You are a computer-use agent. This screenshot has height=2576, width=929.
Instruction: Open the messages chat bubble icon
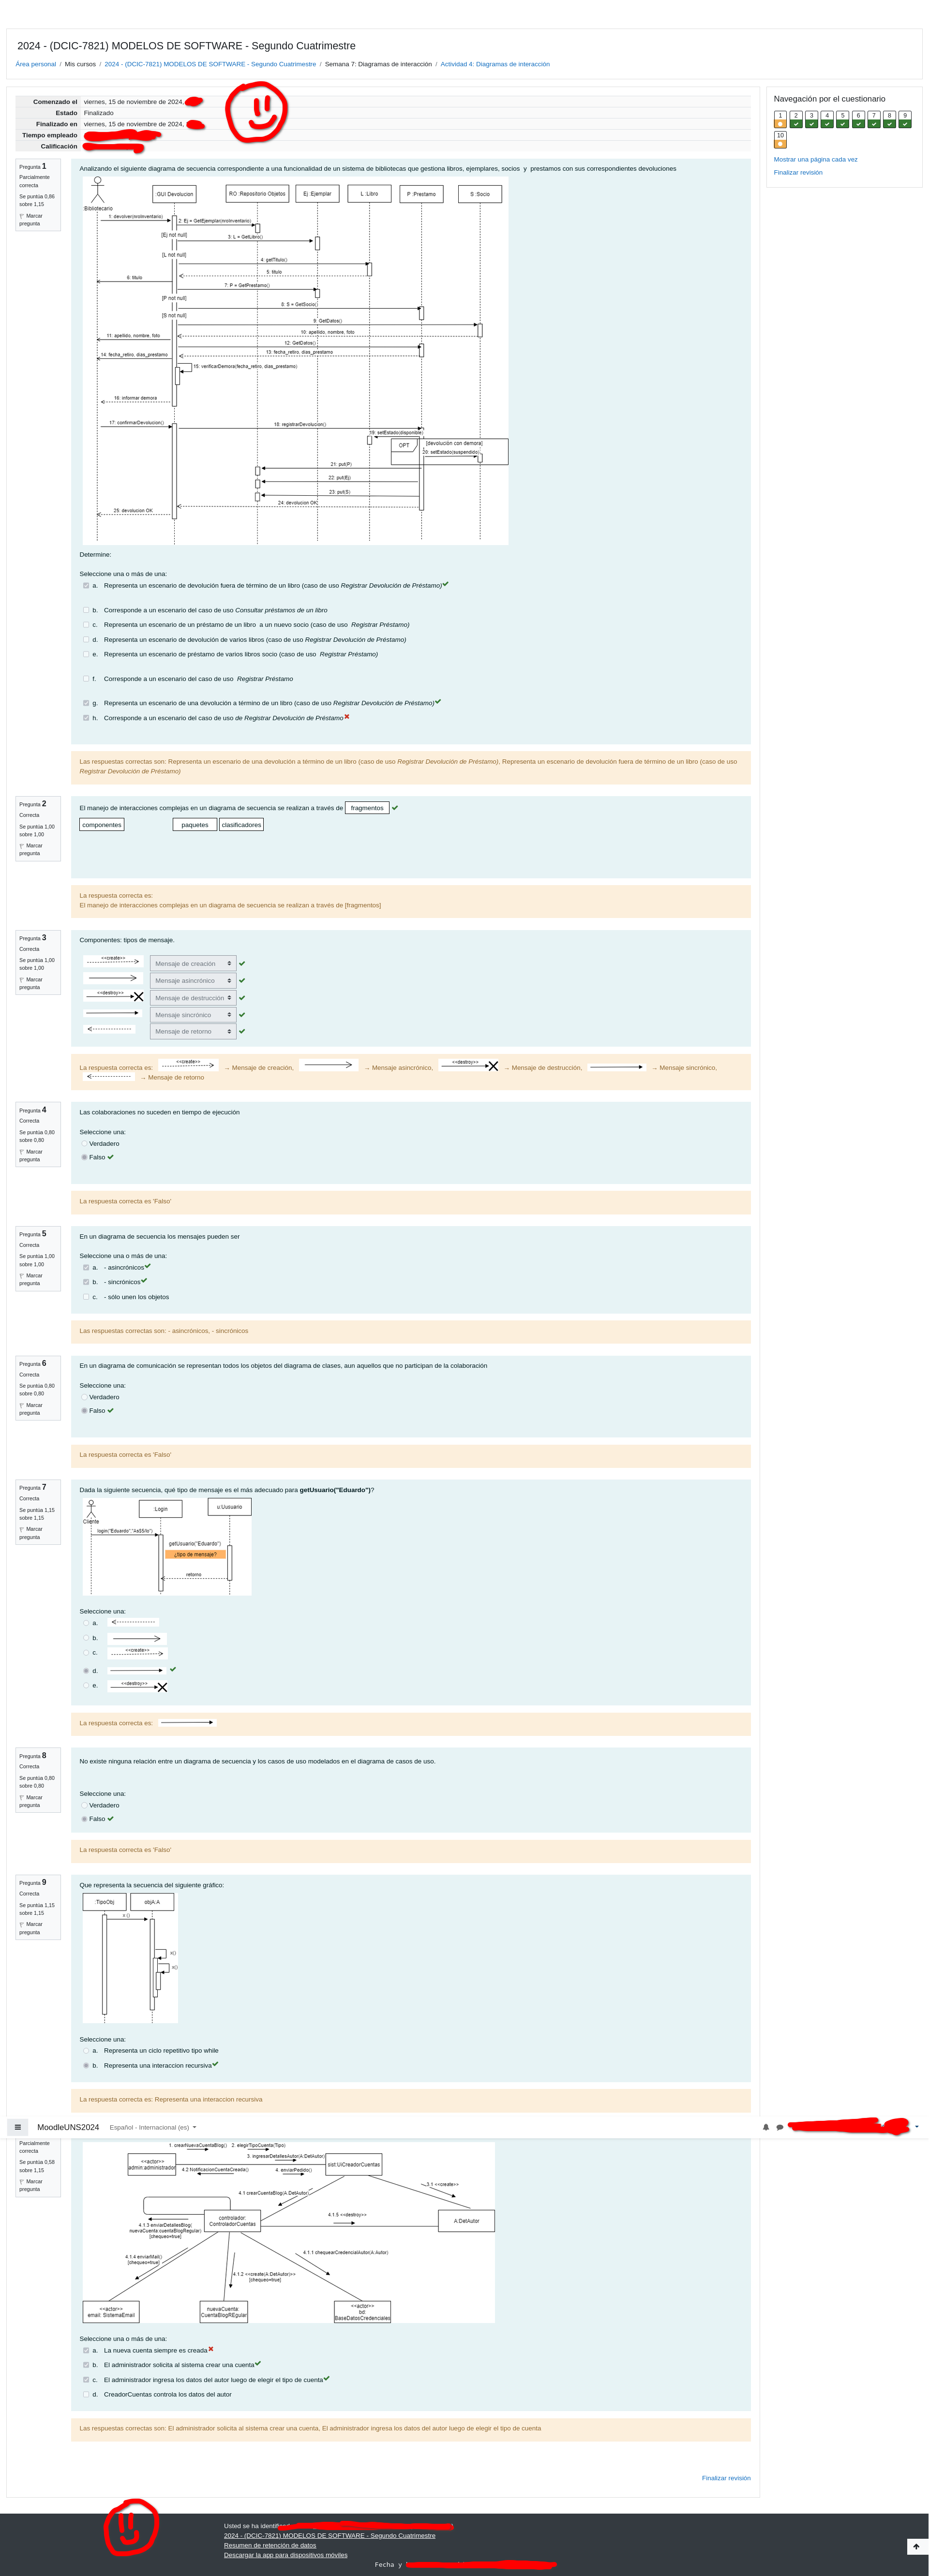pos(779,2127)
